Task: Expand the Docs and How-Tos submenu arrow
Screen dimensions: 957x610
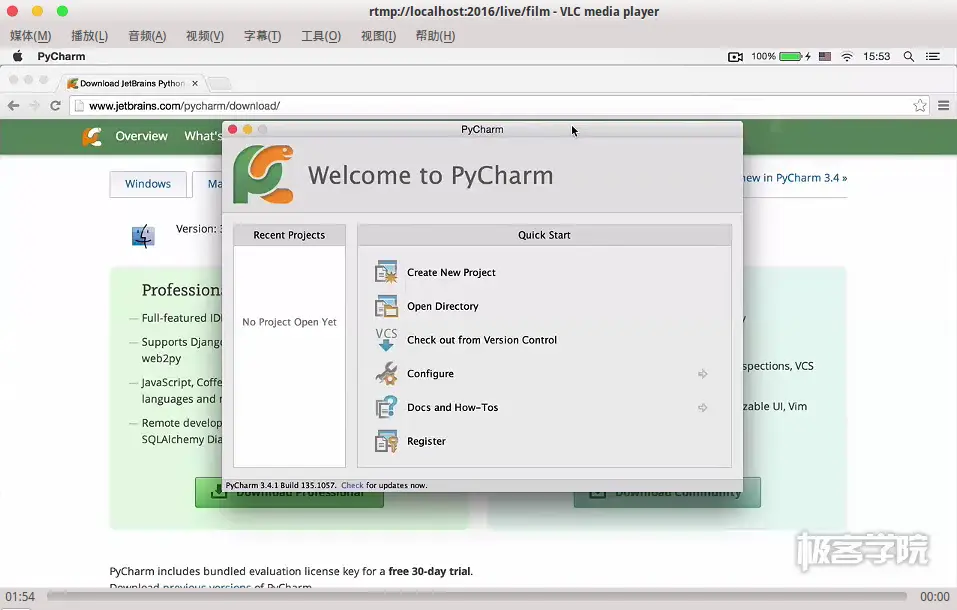Action: click(702, 407)
